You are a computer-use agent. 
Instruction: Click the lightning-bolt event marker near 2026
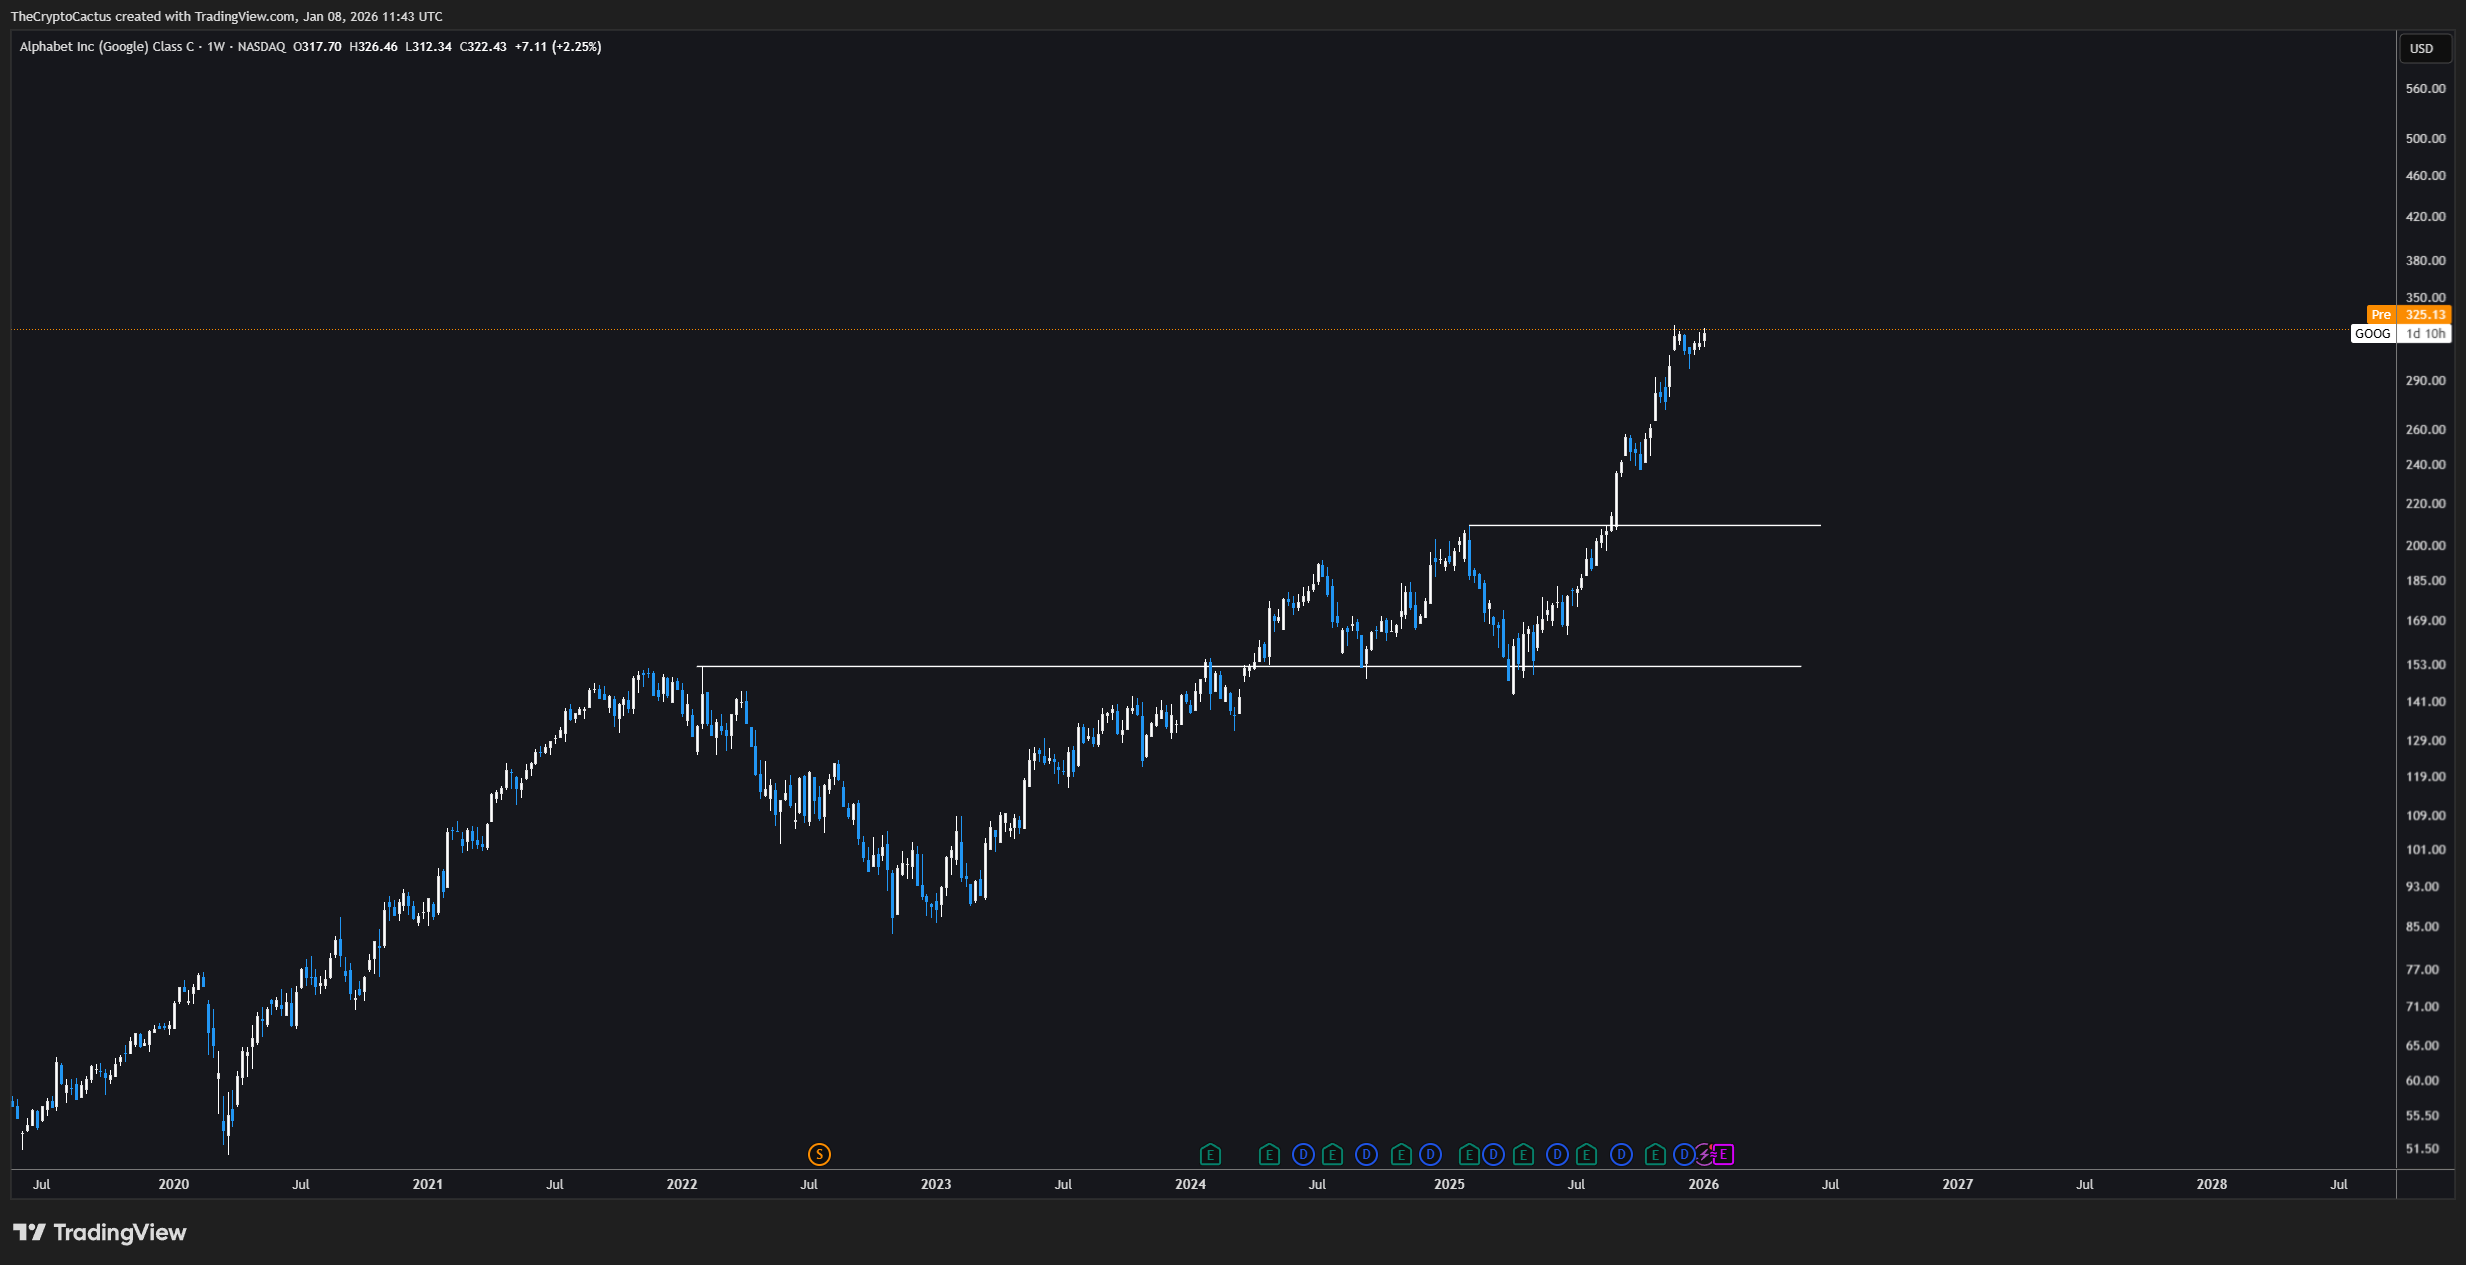pos(1705,1155)
